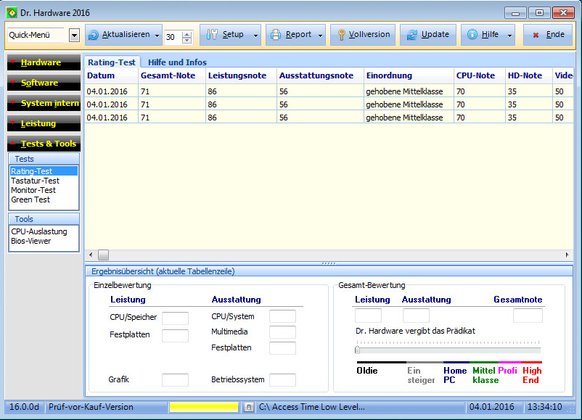The height and width of the screenshot is (420, 582).
Task: Sort table by the Datum column header
Action: (111, 76)
